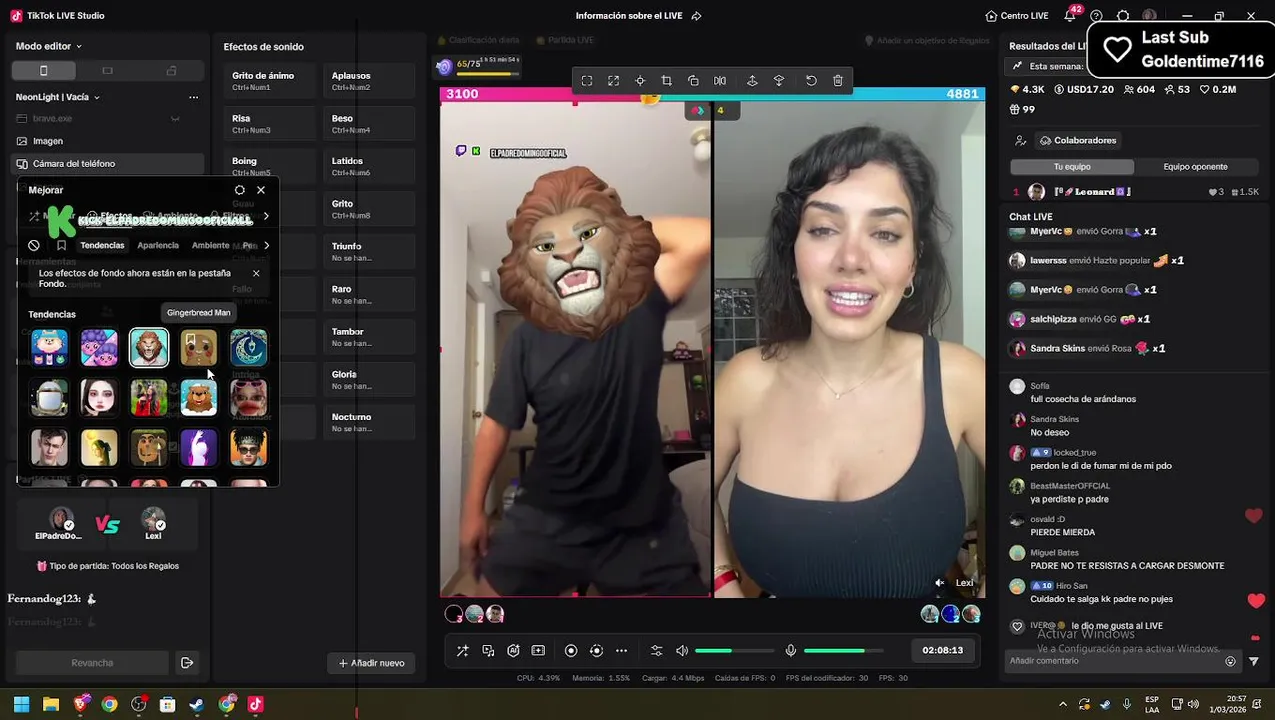Switch to the Apariencia tab

[158, 245]
